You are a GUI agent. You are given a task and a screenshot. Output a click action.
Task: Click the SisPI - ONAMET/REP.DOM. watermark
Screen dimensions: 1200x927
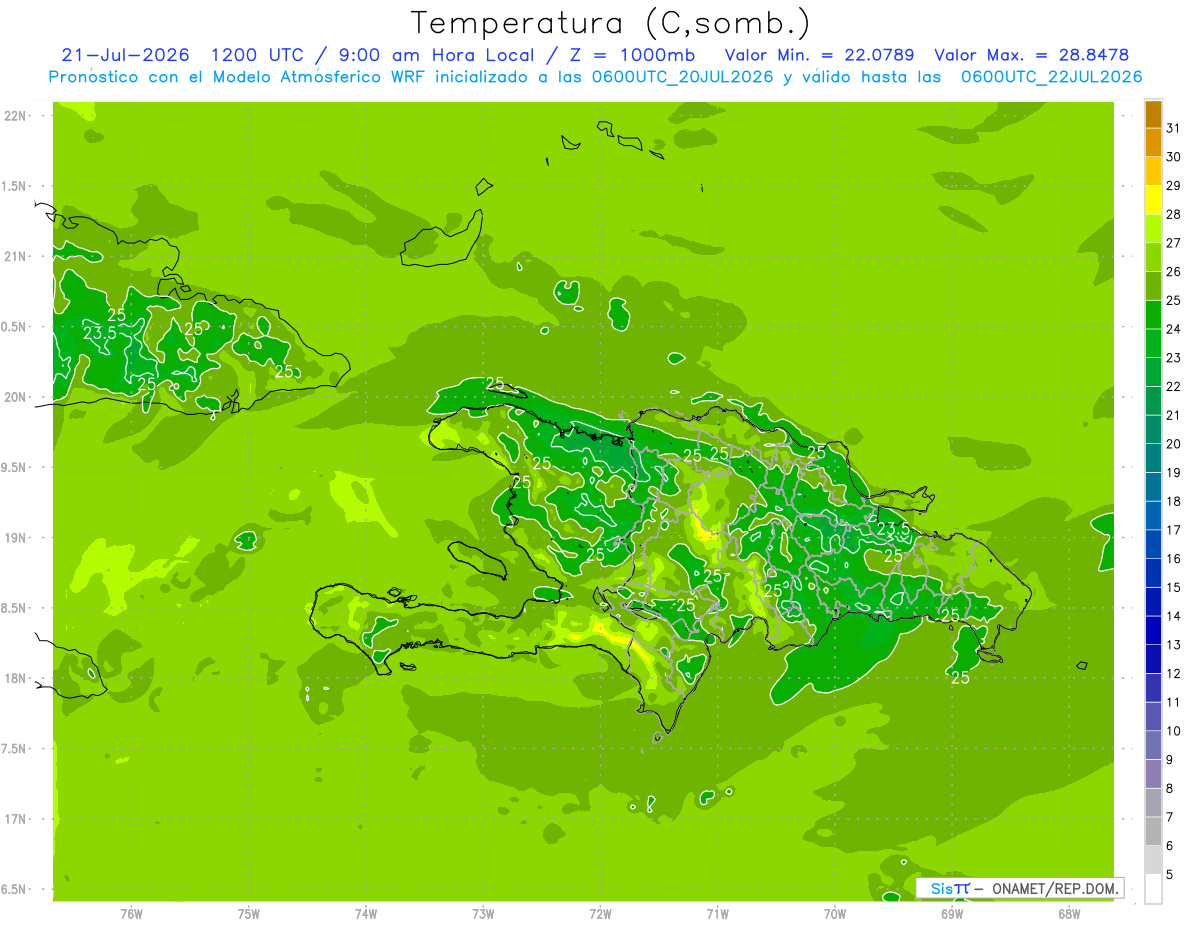click(x=1019, y=888)
